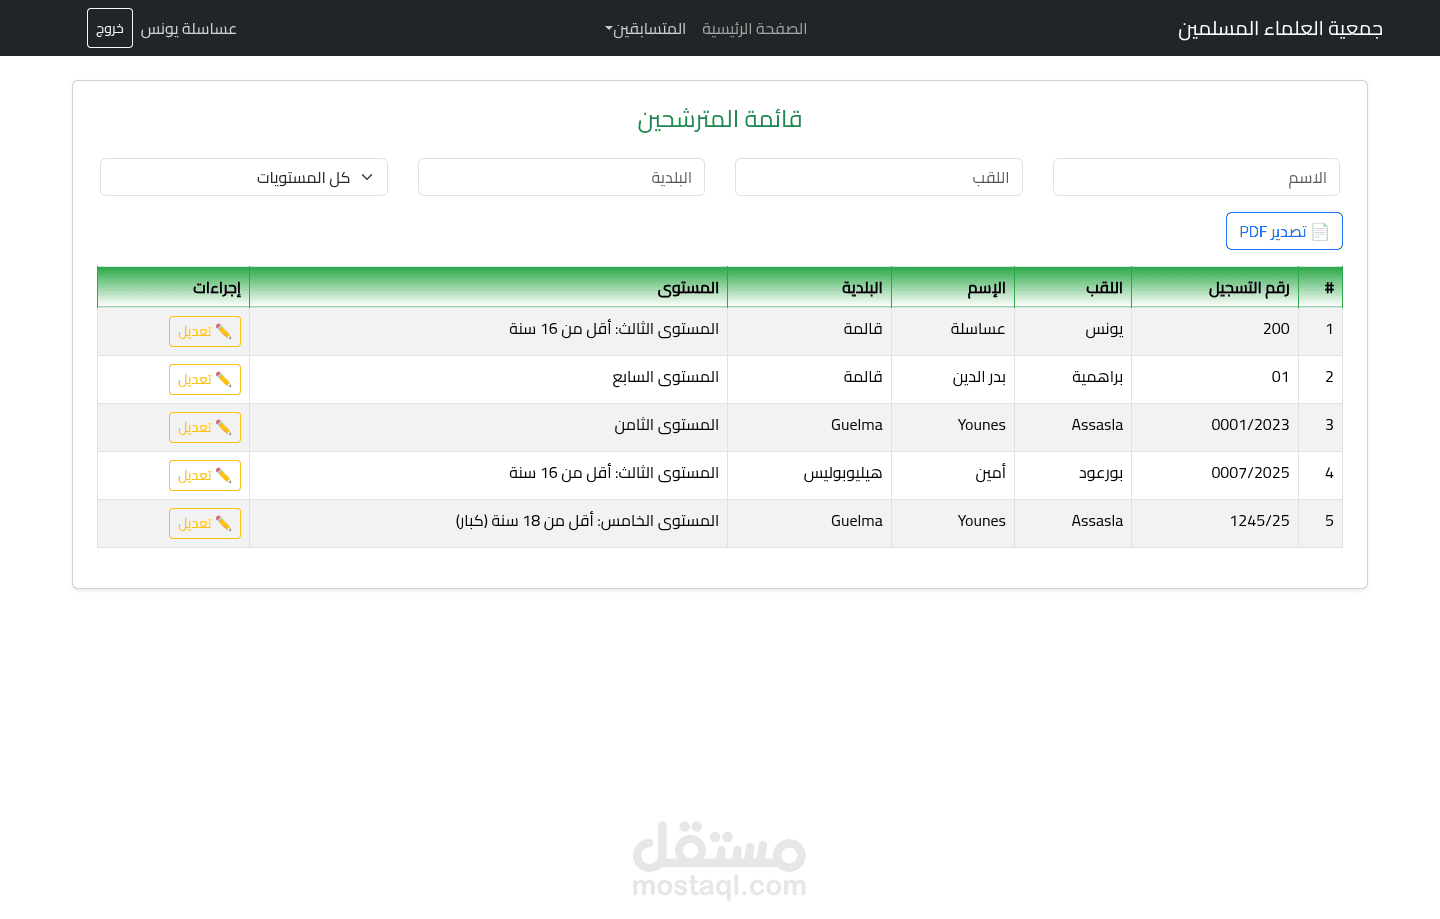Screen dimensions: 1440x919
Task: Go to الصفحة الرئيسية home link
Action: [754, 29]
